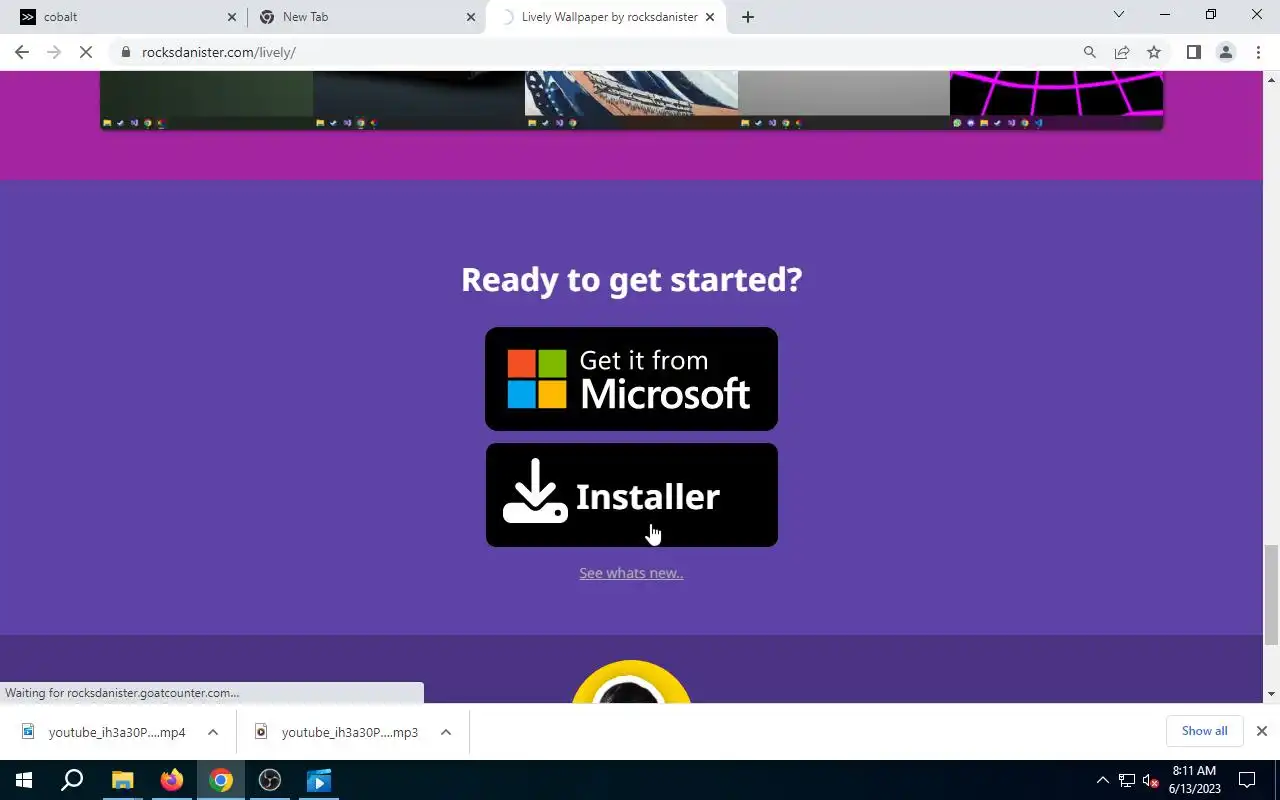Close the New Tab tab
The image size is (1280, 800).
tap(471, 17)
